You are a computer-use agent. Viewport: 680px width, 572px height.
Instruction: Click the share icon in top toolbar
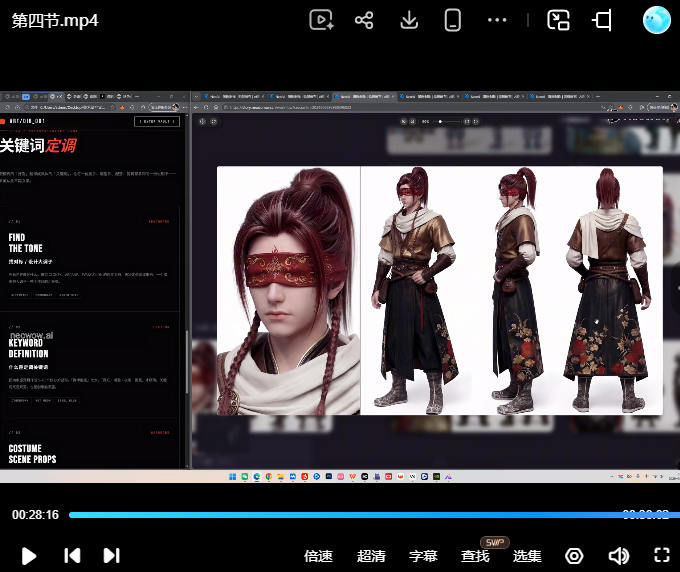[364, 20]
